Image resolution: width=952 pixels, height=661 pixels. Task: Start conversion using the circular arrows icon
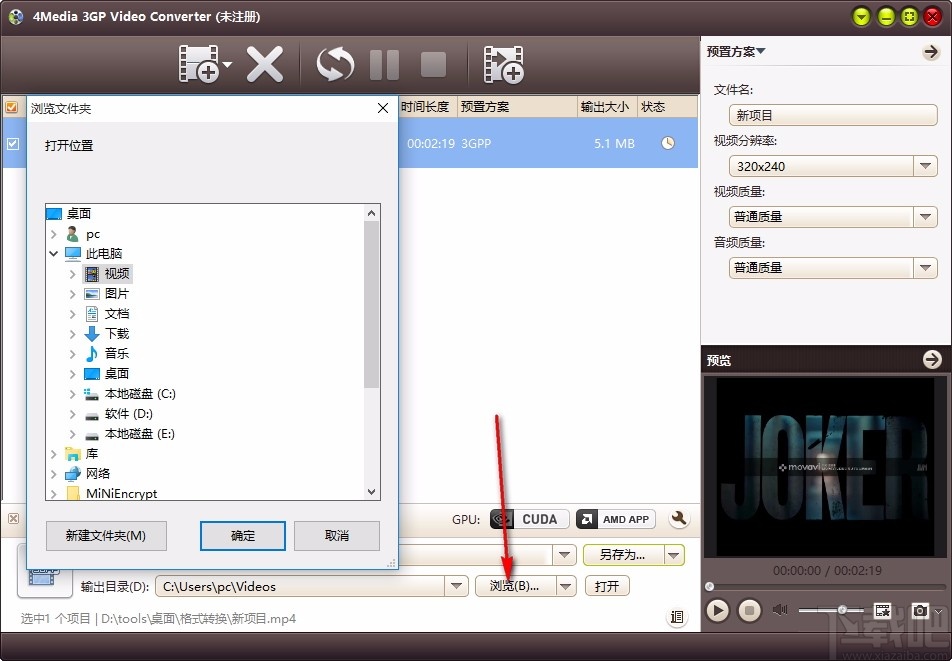(334, 63)
